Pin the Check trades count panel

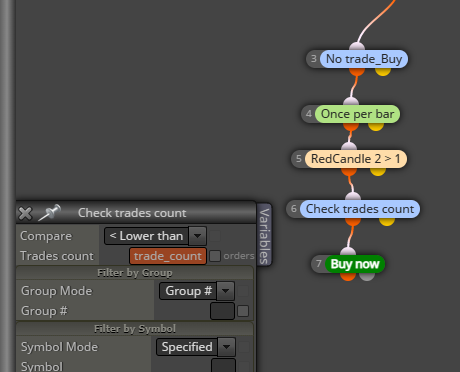pos(49,212)
